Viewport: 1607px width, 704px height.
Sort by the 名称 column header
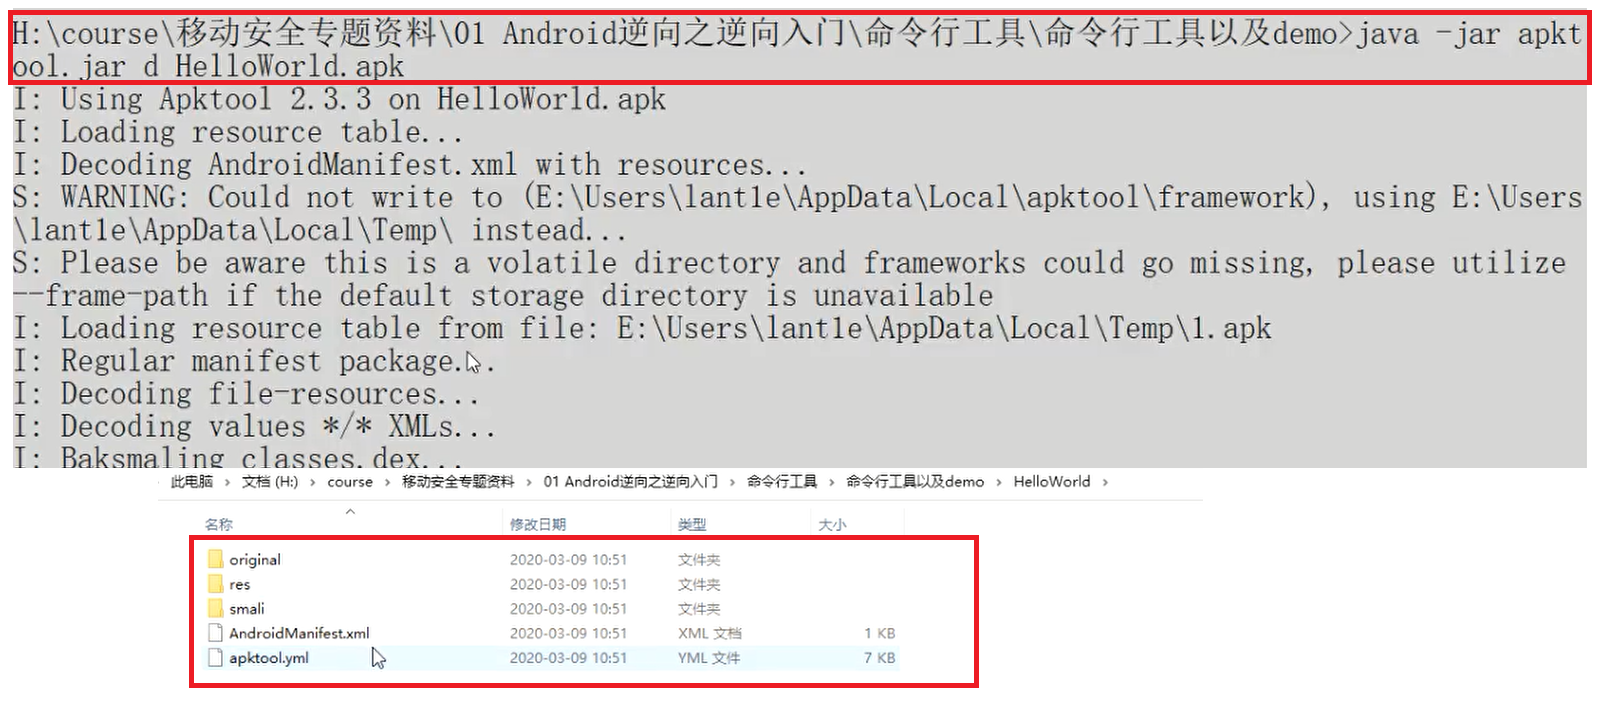[x=219, y=524]
